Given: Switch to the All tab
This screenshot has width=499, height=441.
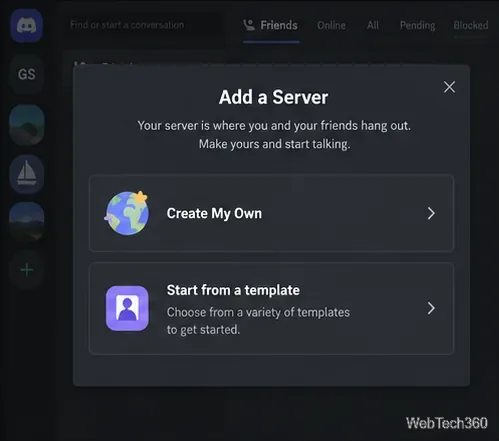Looking at the screenshot, I should [x=373, y=25].
